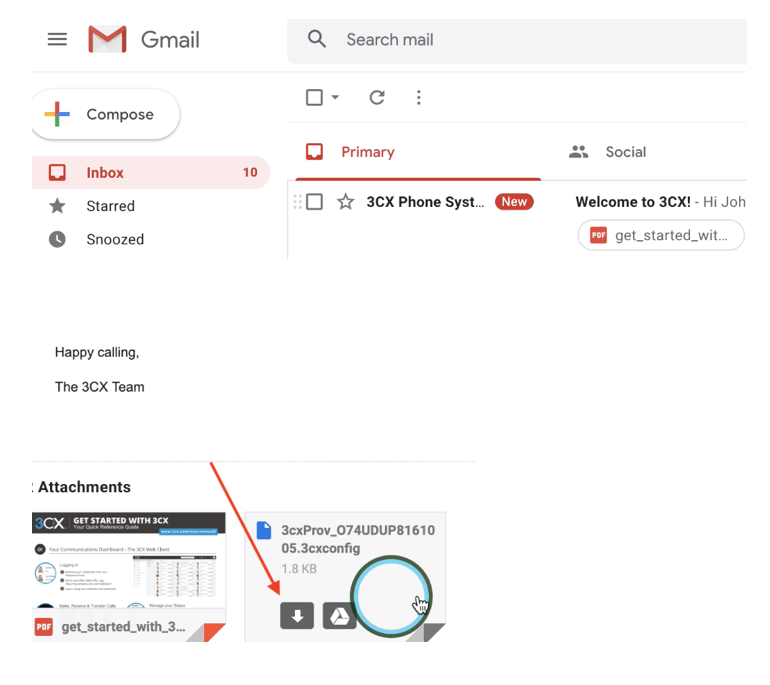Download the 3cxconfig attachment
The height and width of the screenshot is (685, 770).
pyautogui.click(x=297, y=616)
